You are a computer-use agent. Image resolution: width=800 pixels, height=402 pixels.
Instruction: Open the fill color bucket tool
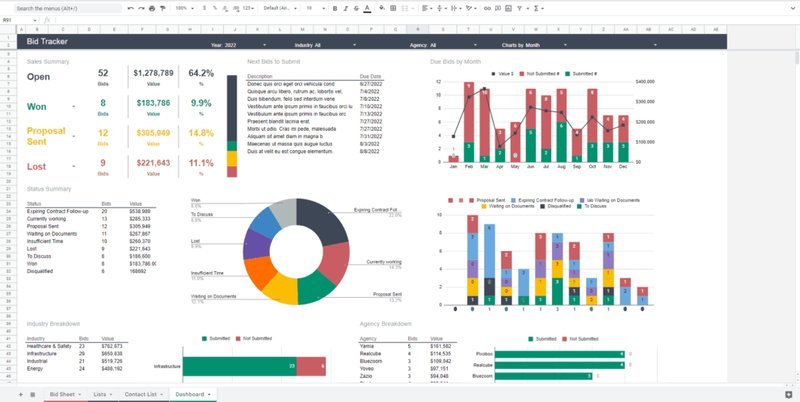click(x=382, y=8)
